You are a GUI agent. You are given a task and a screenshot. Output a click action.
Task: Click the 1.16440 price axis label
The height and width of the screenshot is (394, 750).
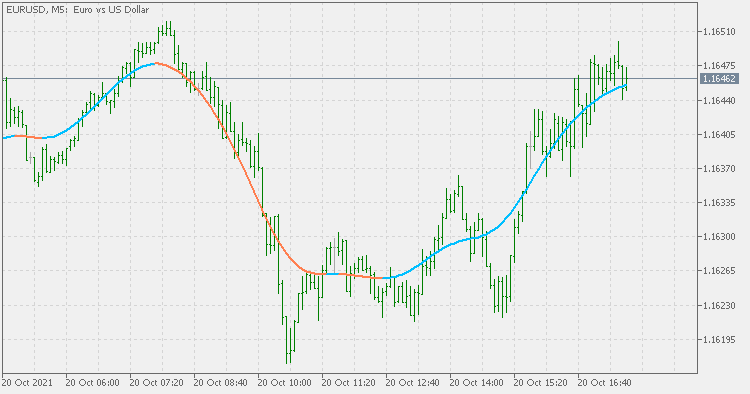click(719, 100)
